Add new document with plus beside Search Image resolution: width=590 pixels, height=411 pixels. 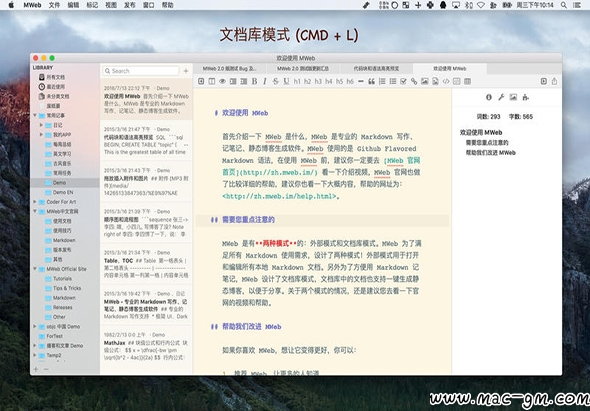tap(186, 71)
